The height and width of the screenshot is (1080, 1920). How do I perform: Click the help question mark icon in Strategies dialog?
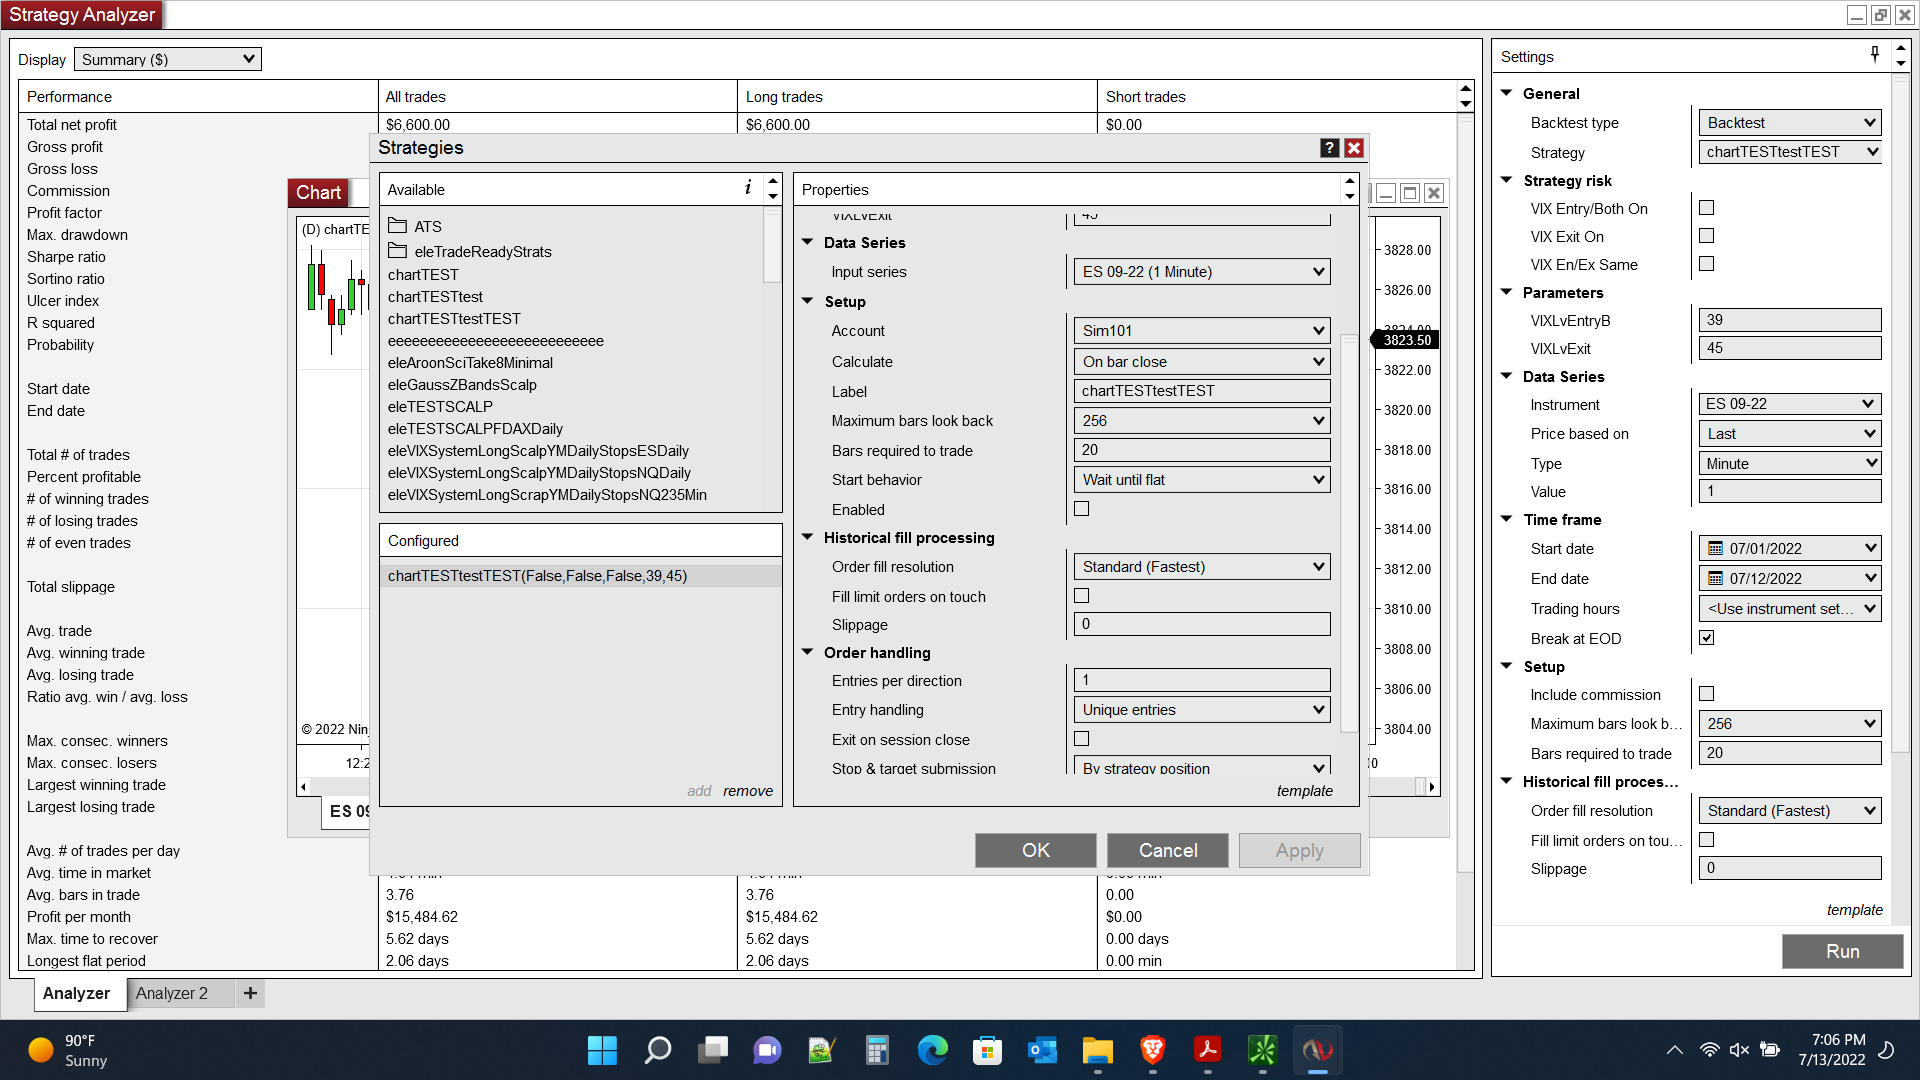coord(1329,148)
